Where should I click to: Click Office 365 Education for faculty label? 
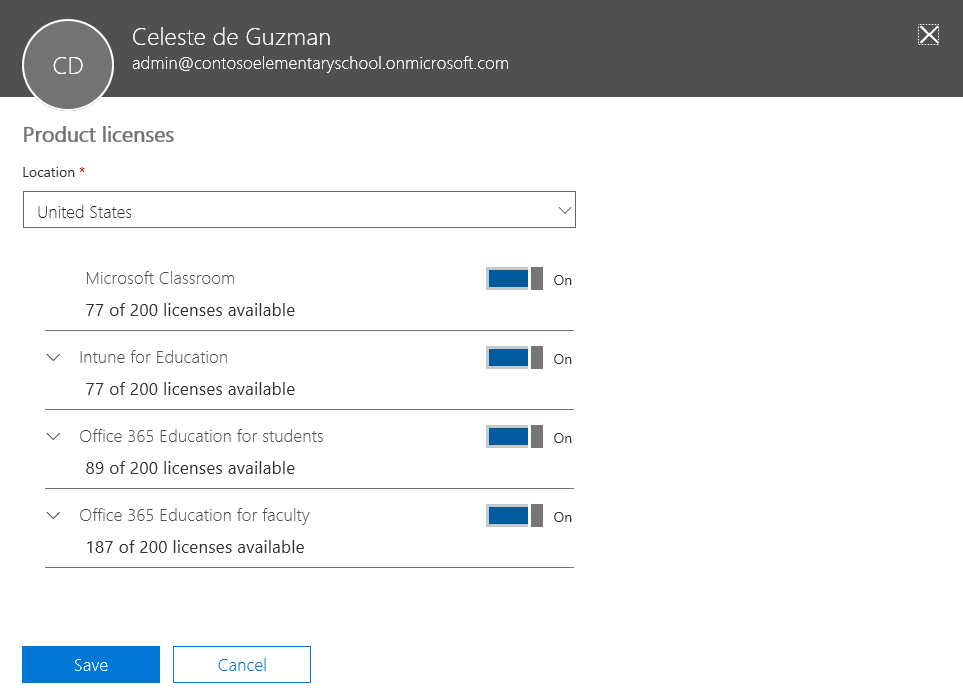[x=194, y=515]
